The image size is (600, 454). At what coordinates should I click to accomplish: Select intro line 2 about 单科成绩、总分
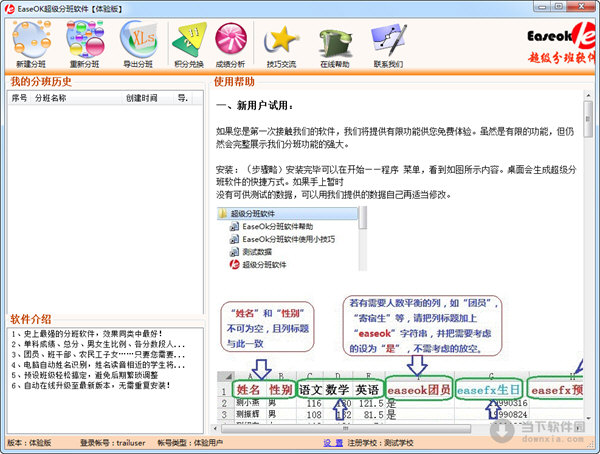click(98, 344)
